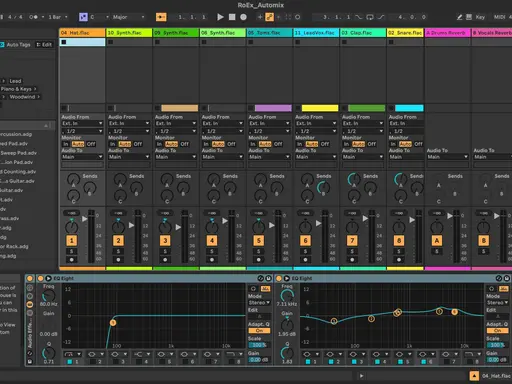Toggle the scale mode button next to key C
This screenshot has height=384, width=512.
coord(83,17)
